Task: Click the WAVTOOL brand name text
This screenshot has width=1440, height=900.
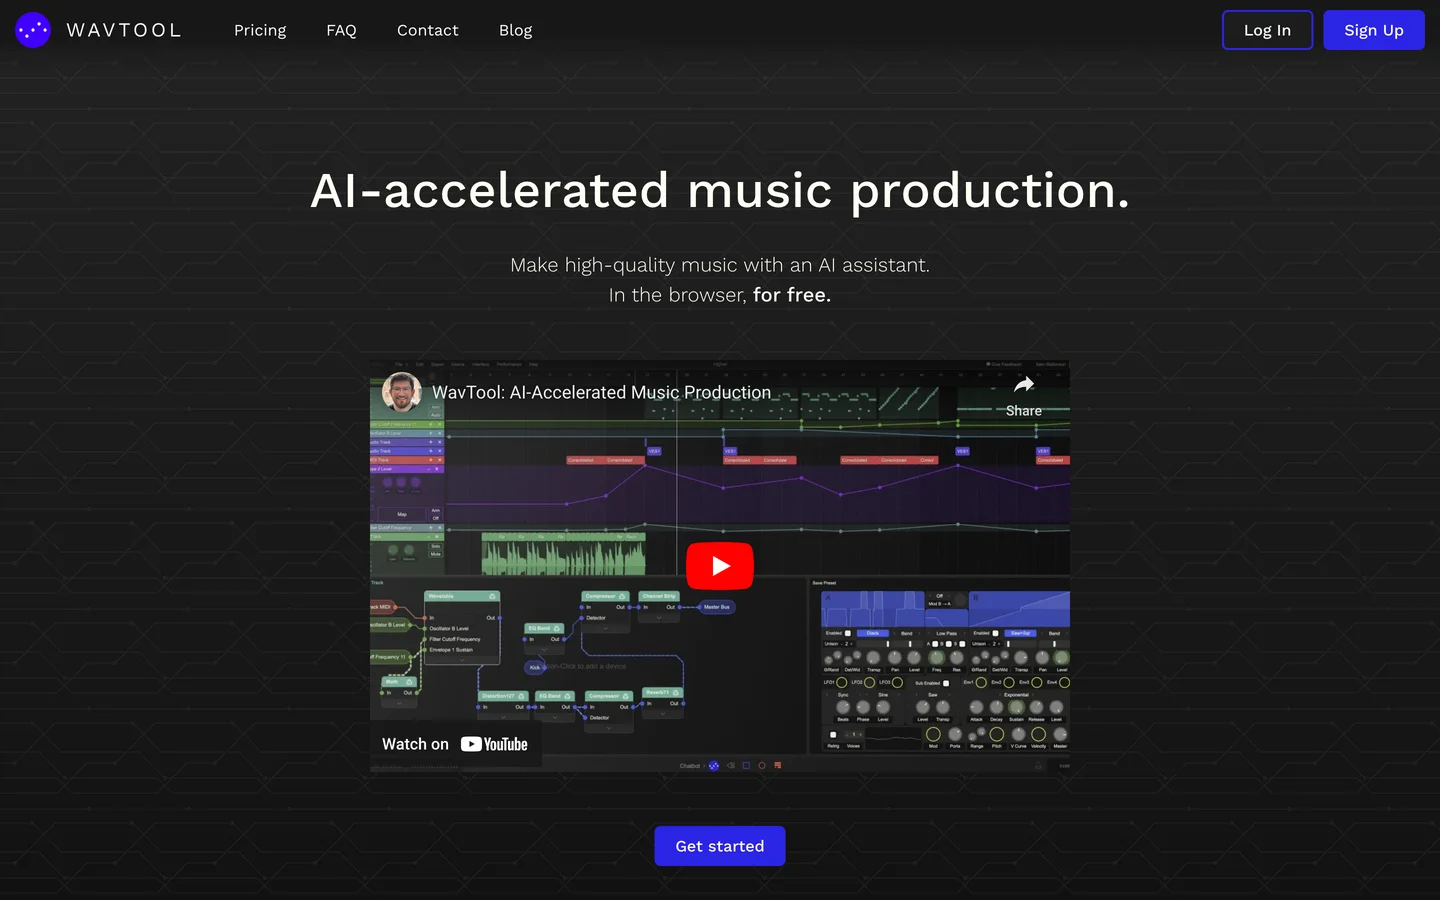Action: [124, 30]
